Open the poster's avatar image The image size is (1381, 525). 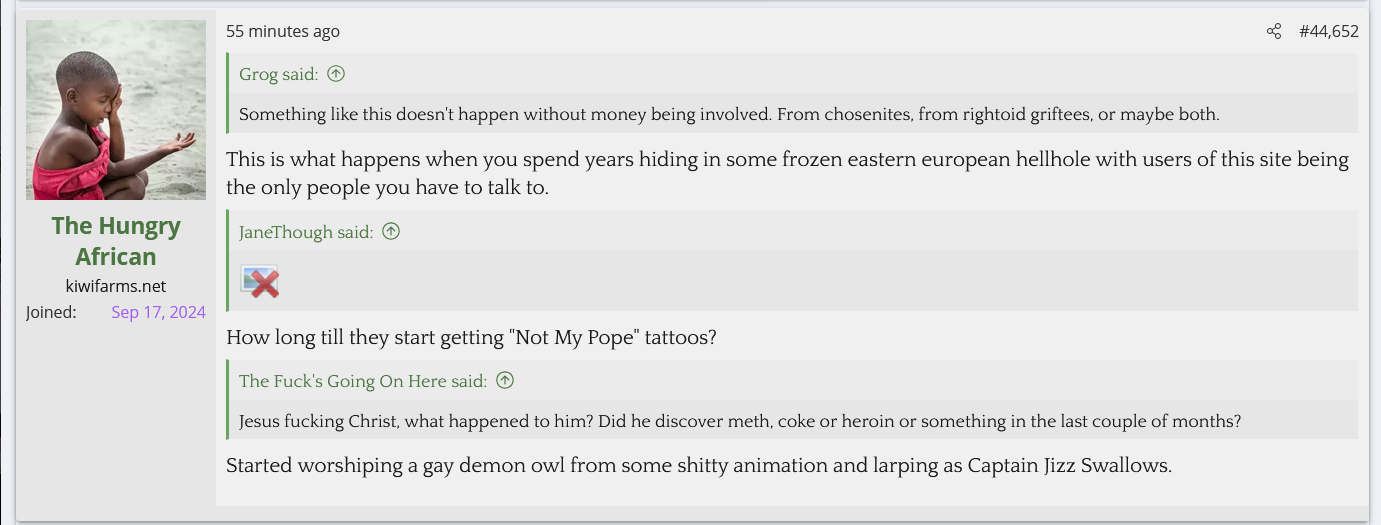click(116, 110)
